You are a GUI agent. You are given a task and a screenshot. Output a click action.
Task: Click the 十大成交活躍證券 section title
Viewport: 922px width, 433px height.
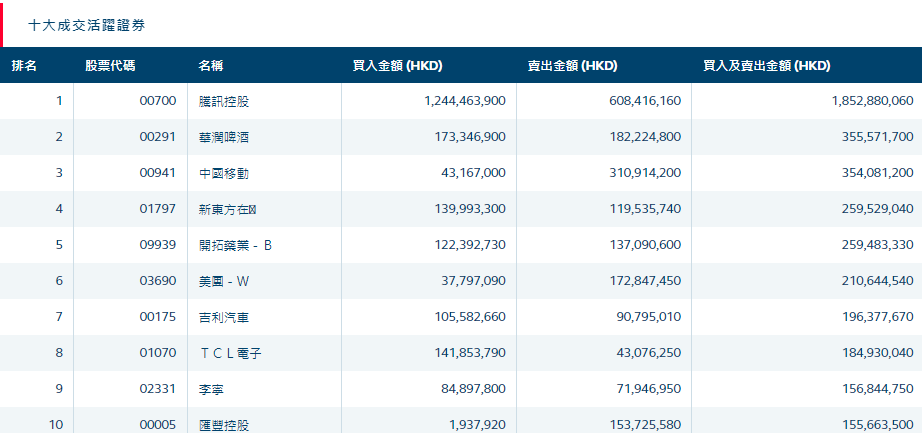point(86,25)
